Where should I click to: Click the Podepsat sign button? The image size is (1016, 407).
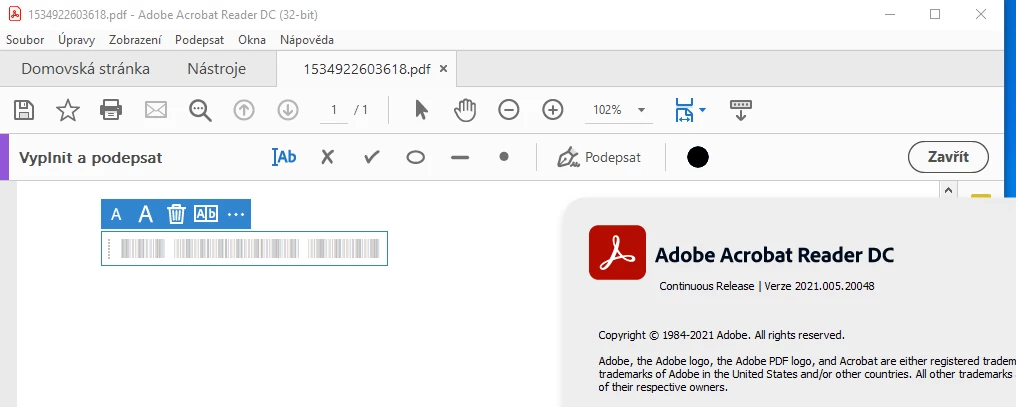(x=599, y=157)
